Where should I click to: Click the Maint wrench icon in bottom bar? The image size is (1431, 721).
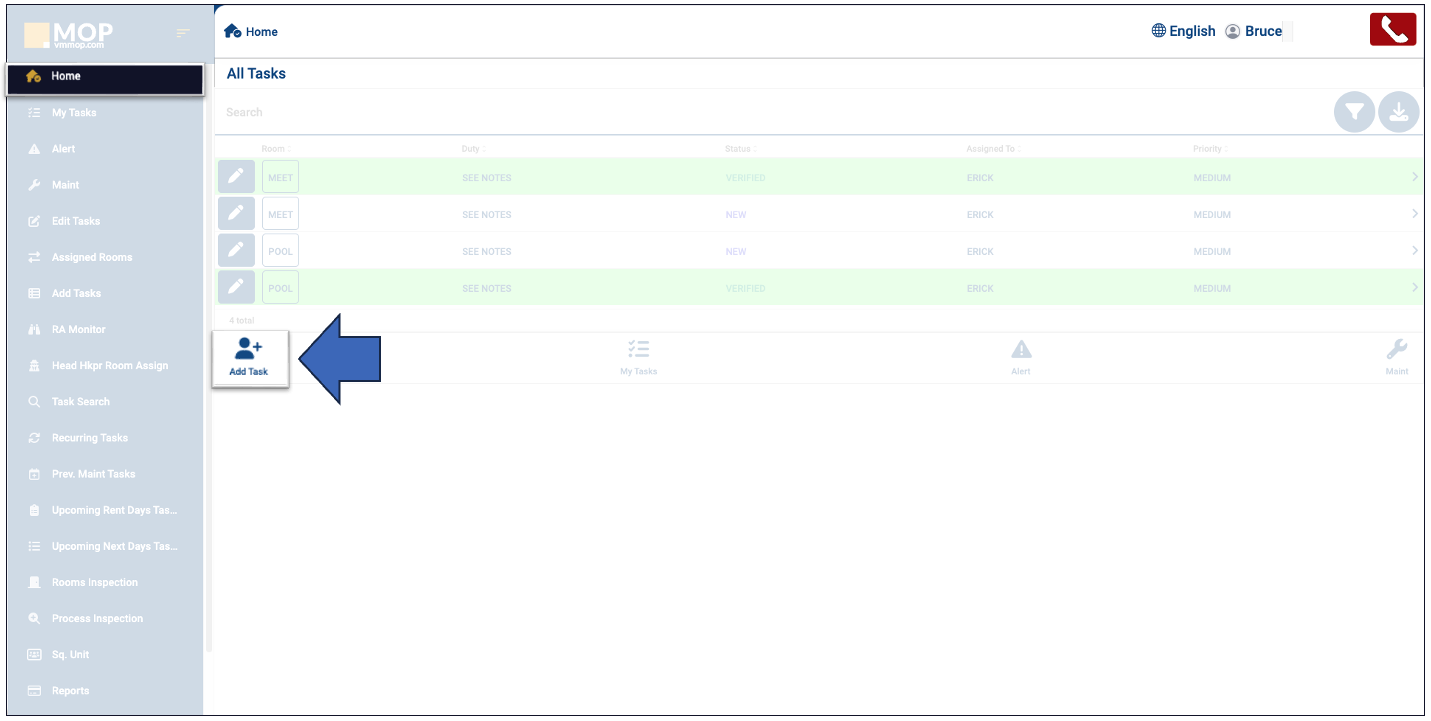[1396, 350]
